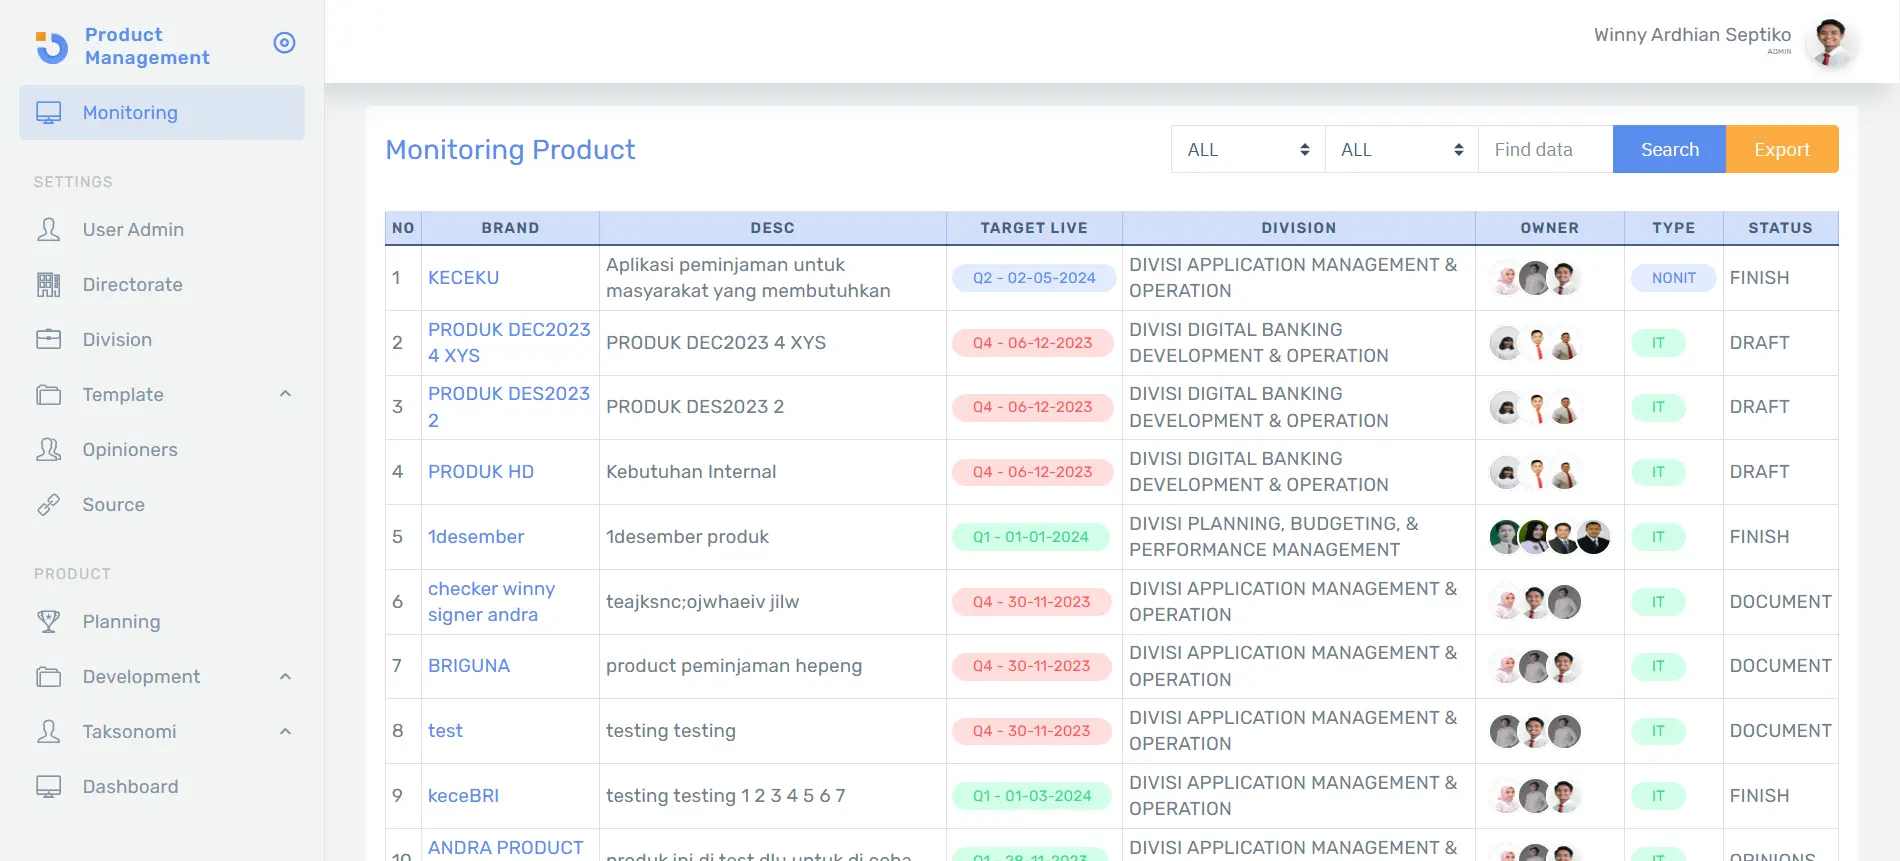Click the Source link icon
This screenshot has width=1900, height=861.
tap(48, 505)
